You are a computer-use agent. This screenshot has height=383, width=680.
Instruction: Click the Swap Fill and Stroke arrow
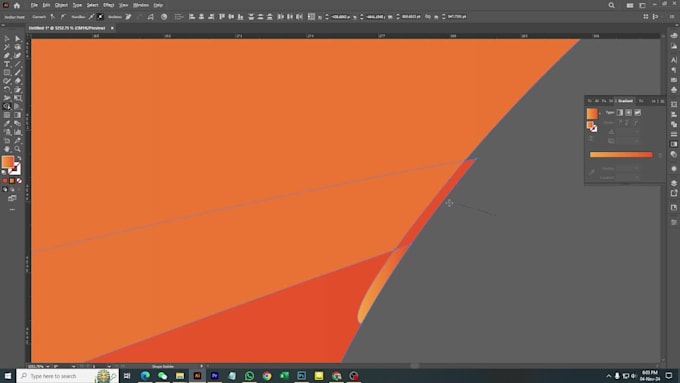coord(19,158)
